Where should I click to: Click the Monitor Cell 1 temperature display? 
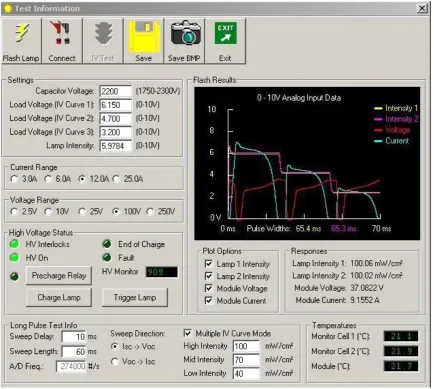pyautogui.click(x=401, y=336)
